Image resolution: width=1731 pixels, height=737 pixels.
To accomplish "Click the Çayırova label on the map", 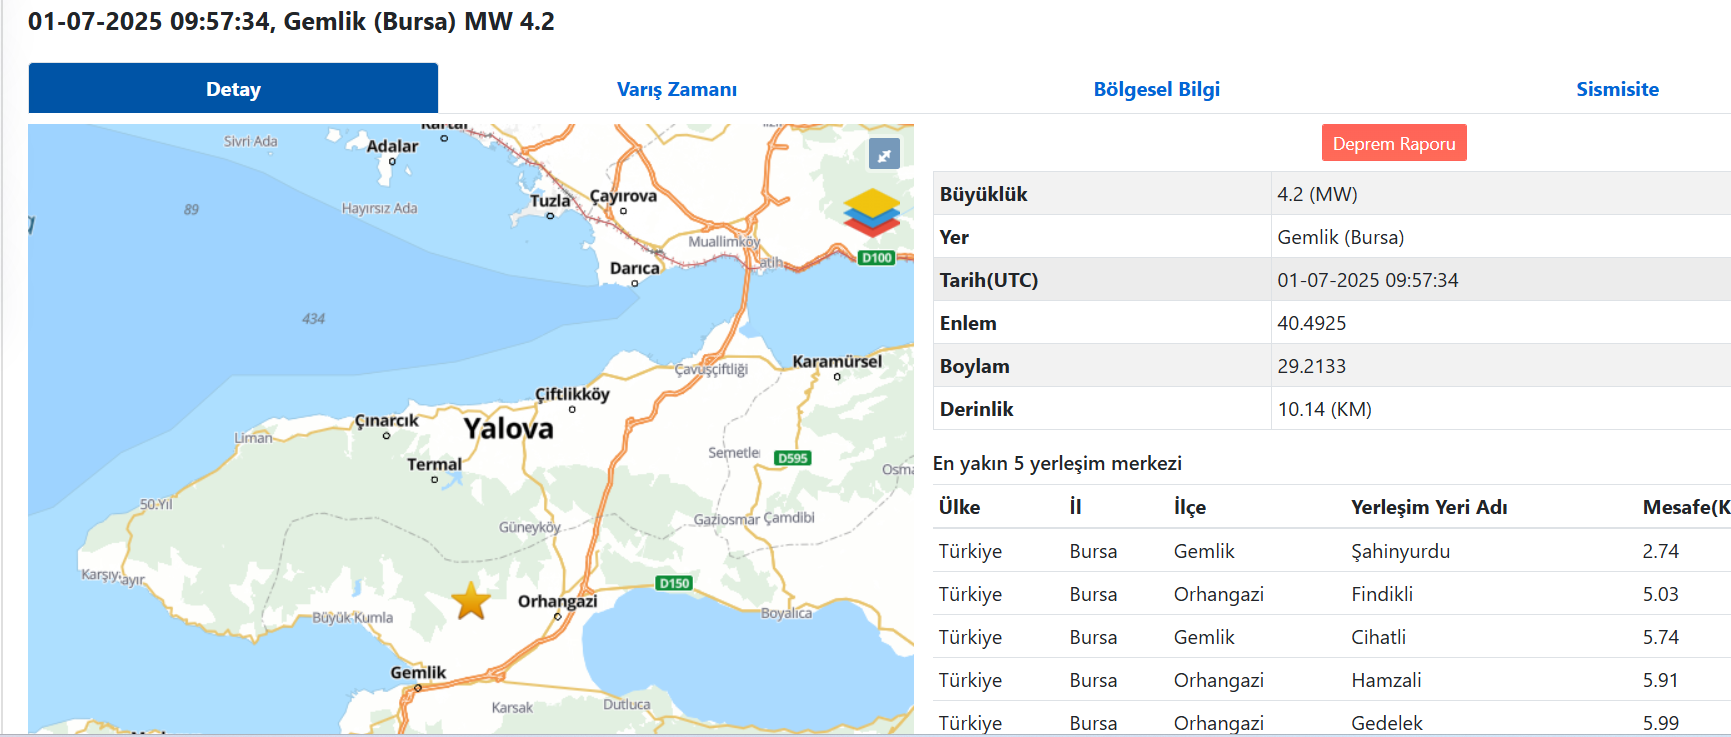I will coord(623,196).
